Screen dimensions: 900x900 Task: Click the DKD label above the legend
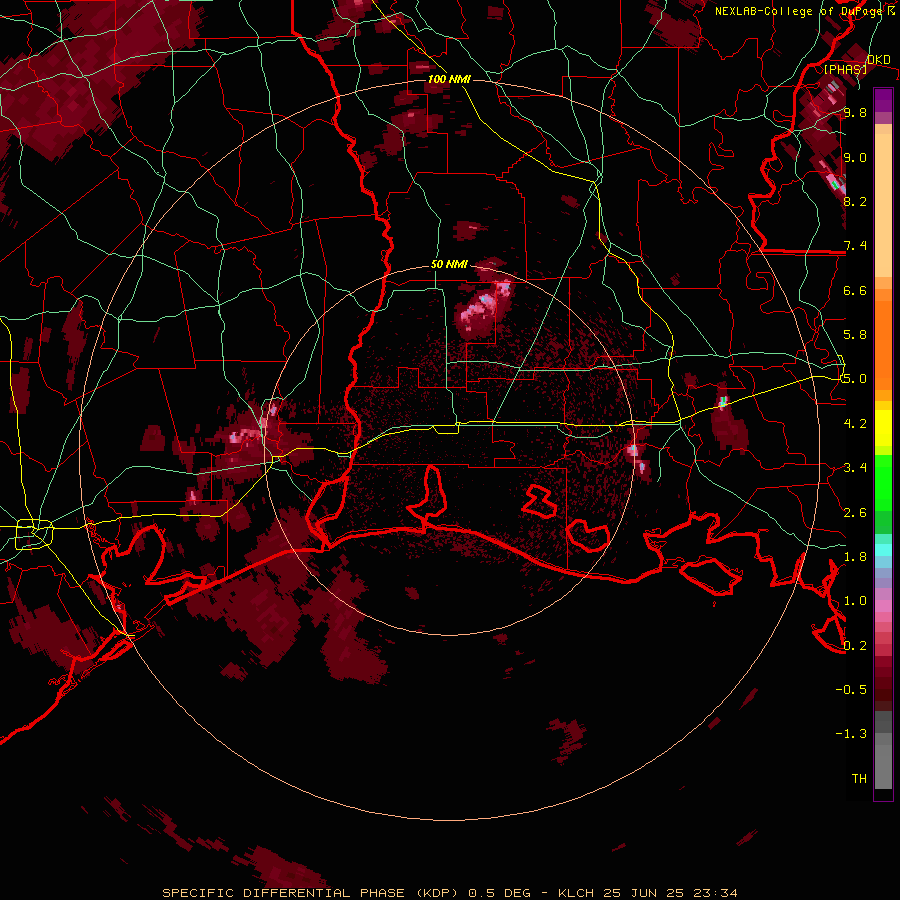coord(879,59)
